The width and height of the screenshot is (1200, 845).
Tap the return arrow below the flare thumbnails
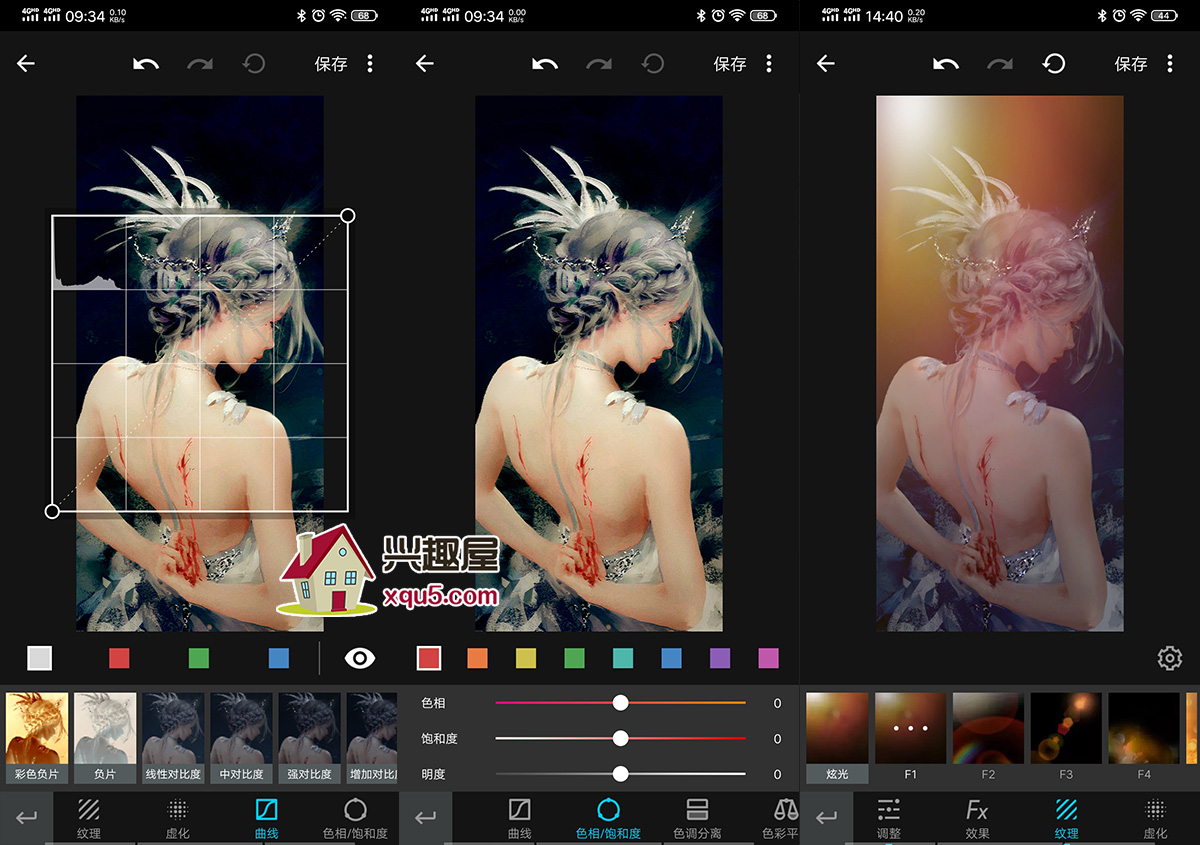pyautogui.click(x=827, y=818)
